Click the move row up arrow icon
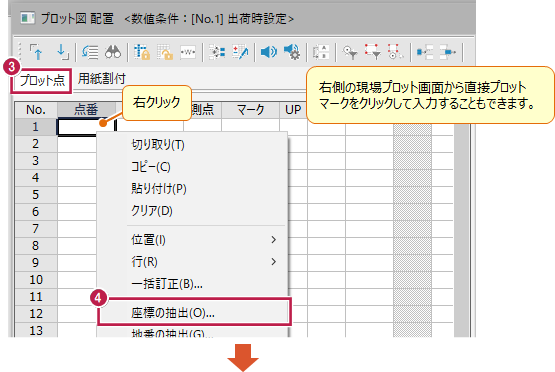The image size is (555, 372). (x=36, y=52)
